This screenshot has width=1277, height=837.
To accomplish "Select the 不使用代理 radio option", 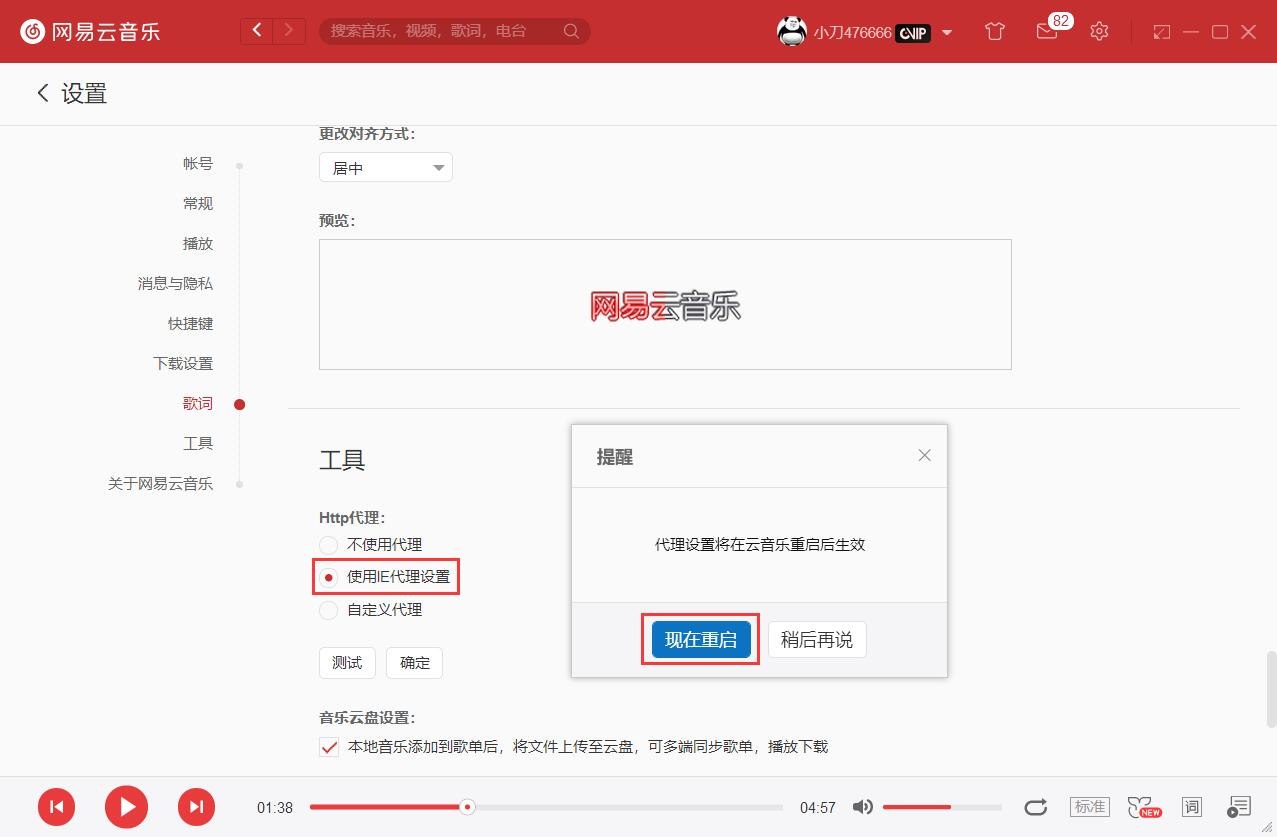I will [328, 544].
